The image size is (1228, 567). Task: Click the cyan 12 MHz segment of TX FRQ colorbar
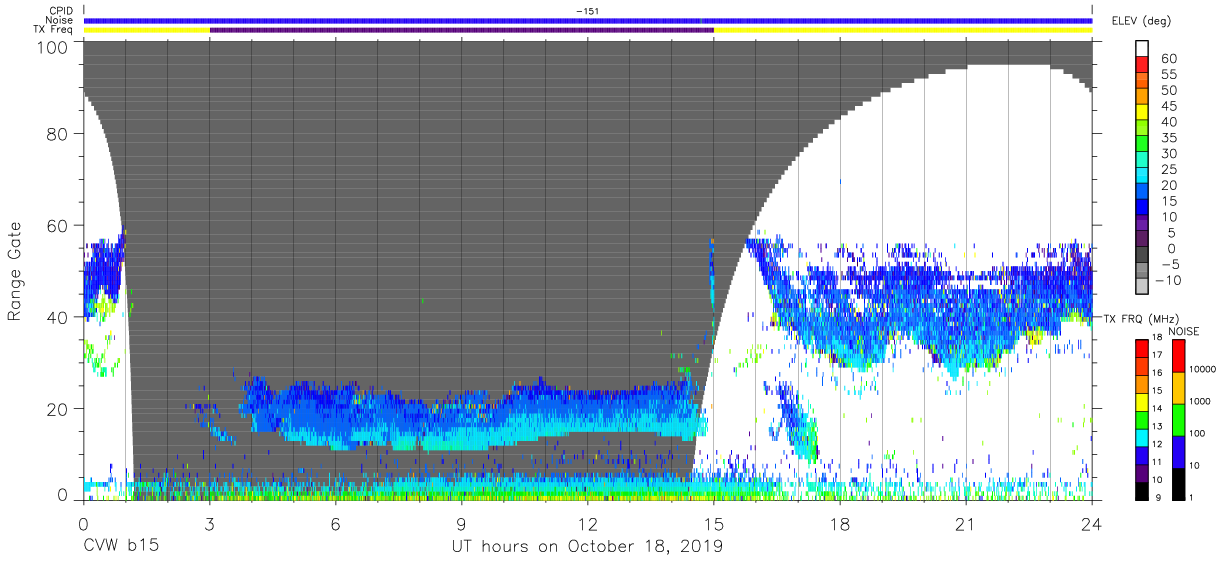[x=1142, y=438]
